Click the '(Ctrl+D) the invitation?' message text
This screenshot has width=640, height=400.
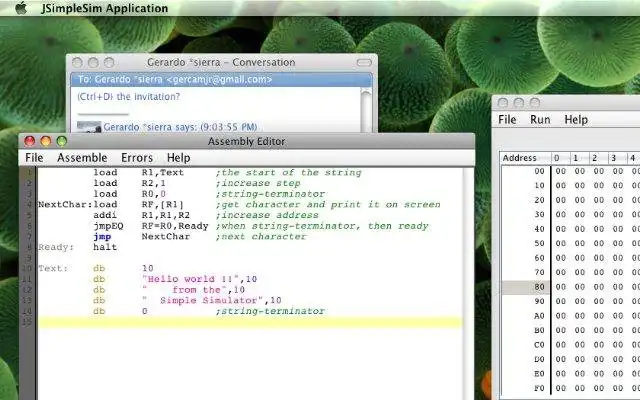coord(128,97)
